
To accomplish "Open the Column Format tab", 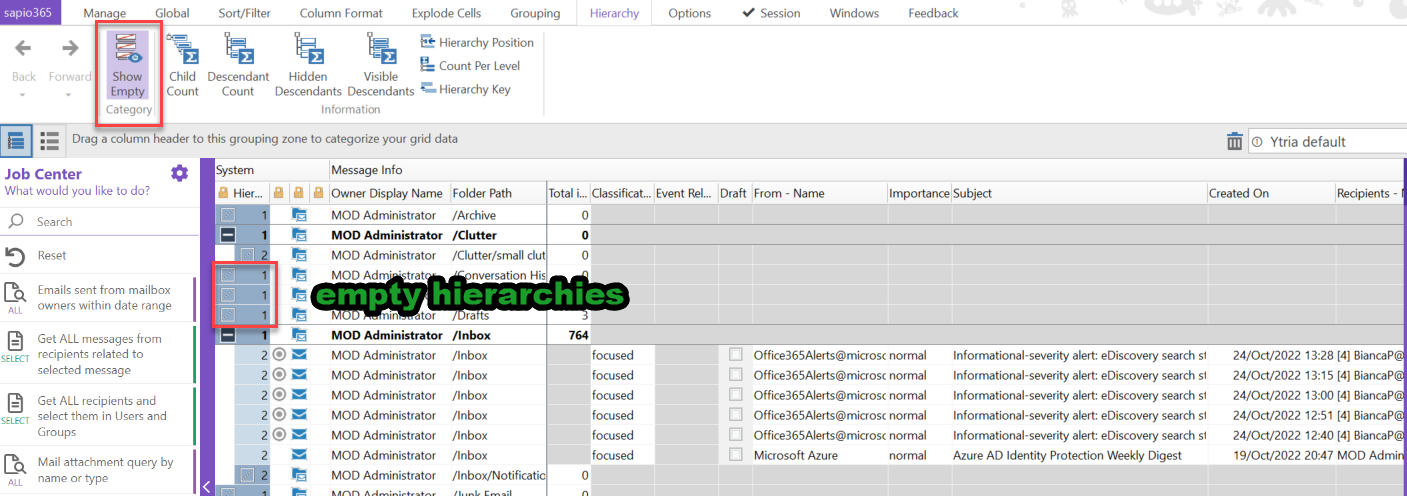I will (x=340, y=13).
